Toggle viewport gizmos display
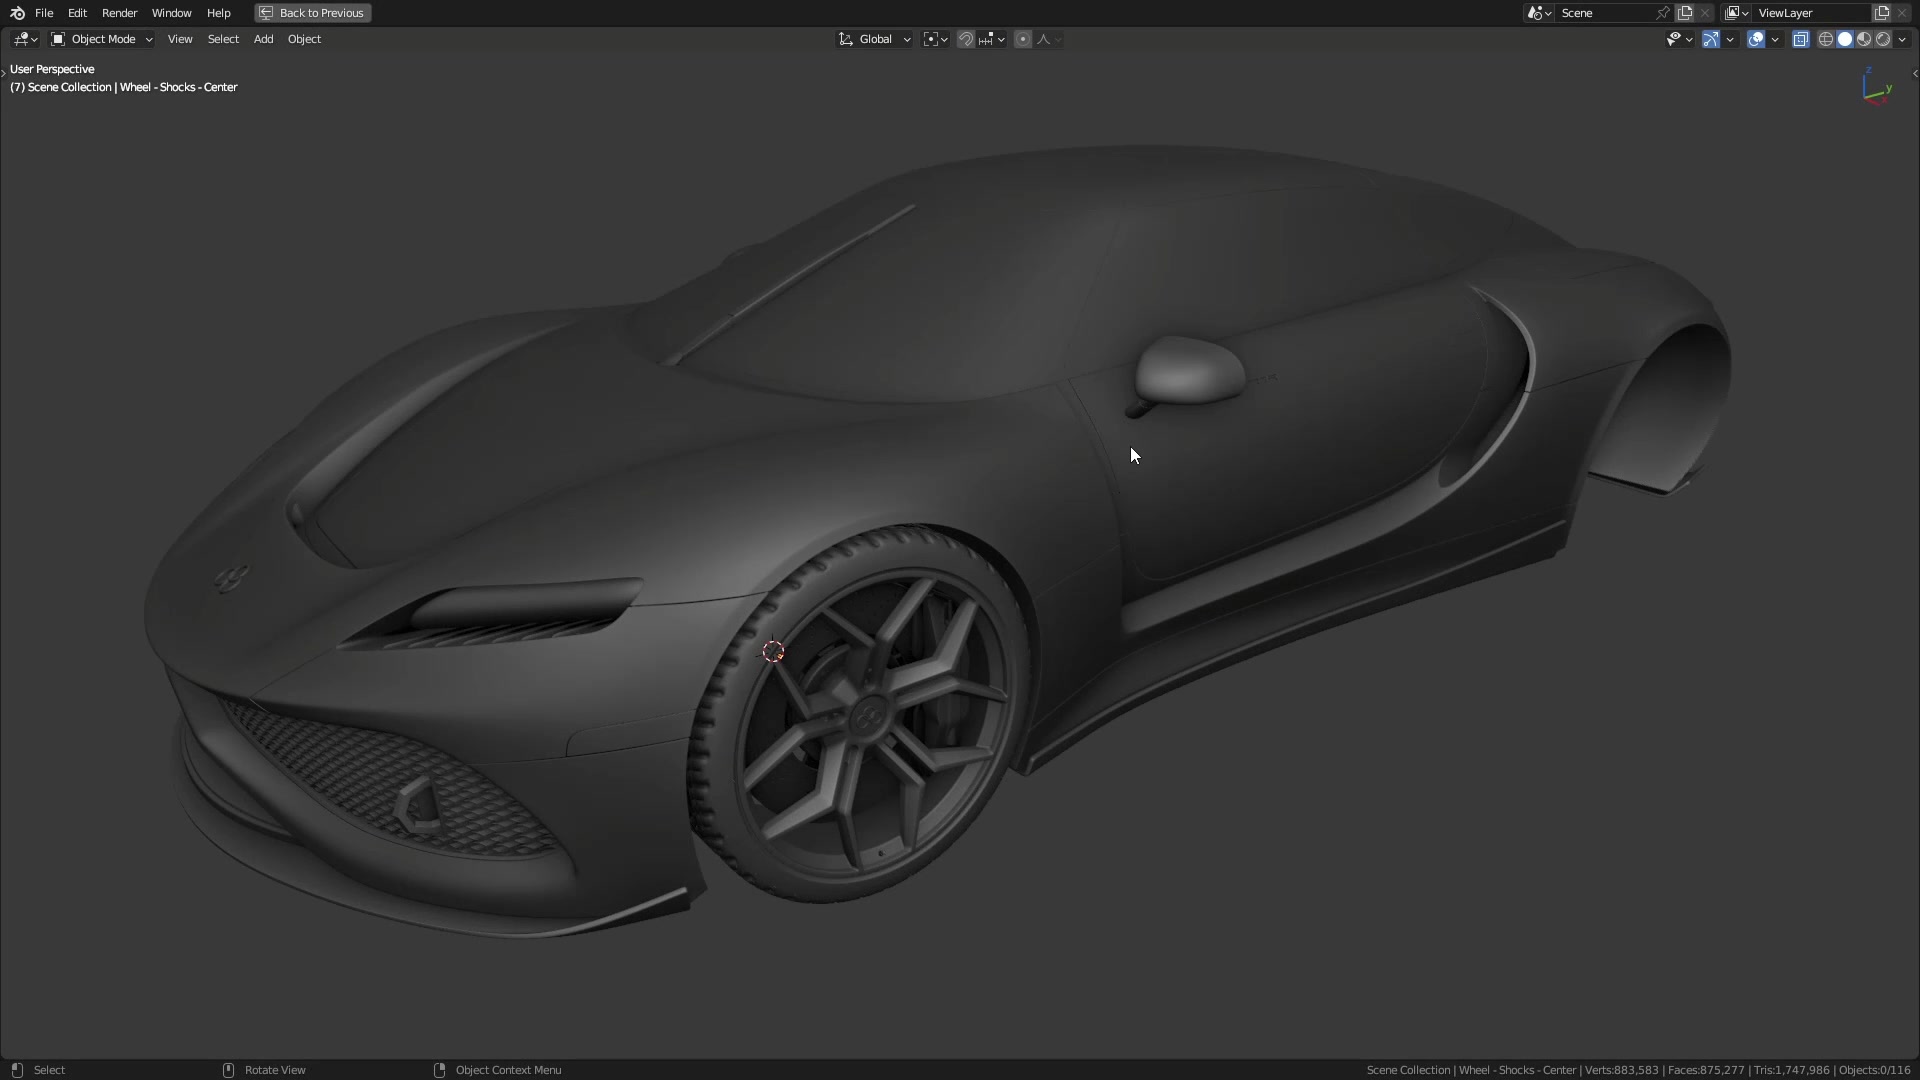Screen dimensions: 1920x1080 [x=1711, y=39]
